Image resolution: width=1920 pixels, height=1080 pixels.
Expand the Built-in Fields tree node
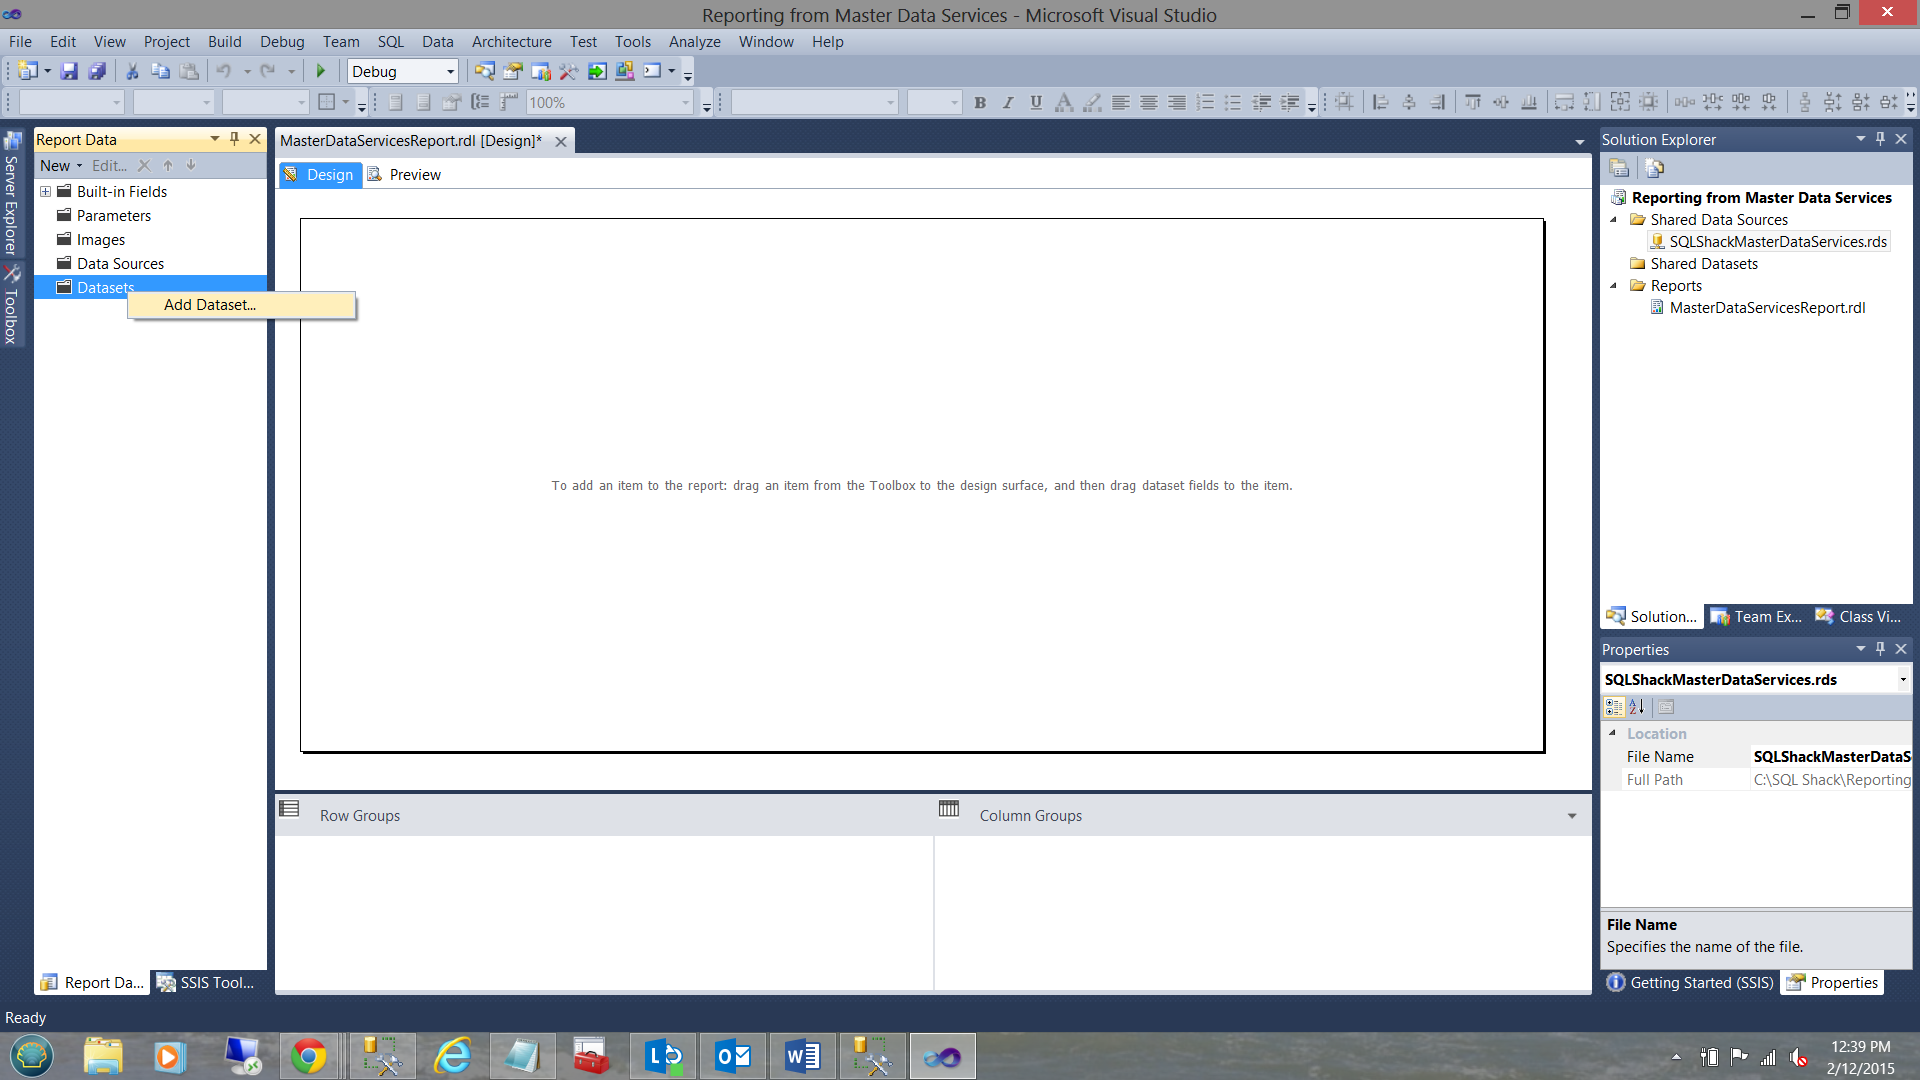tap(45, 191)
